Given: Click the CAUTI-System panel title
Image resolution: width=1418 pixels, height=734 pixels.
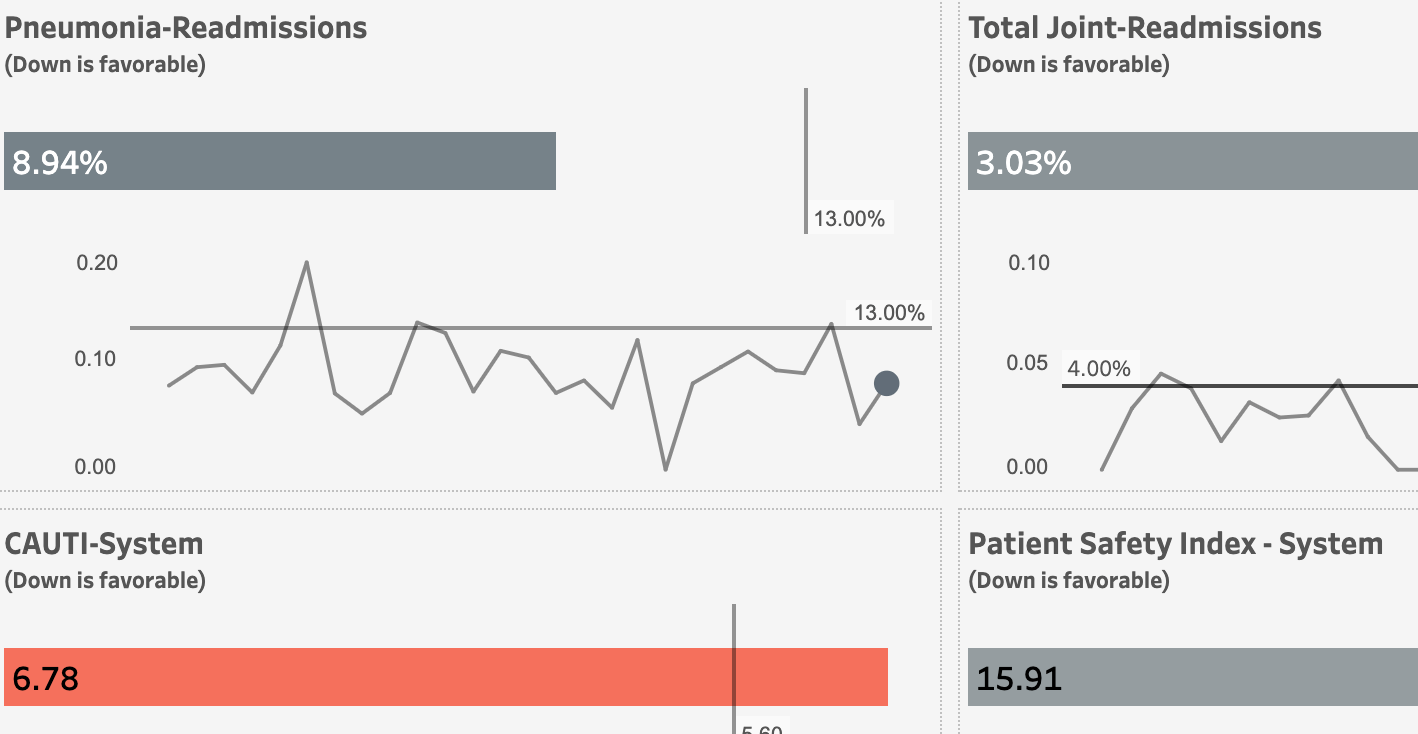Looking at the screenshot, I should pos(104,543).
